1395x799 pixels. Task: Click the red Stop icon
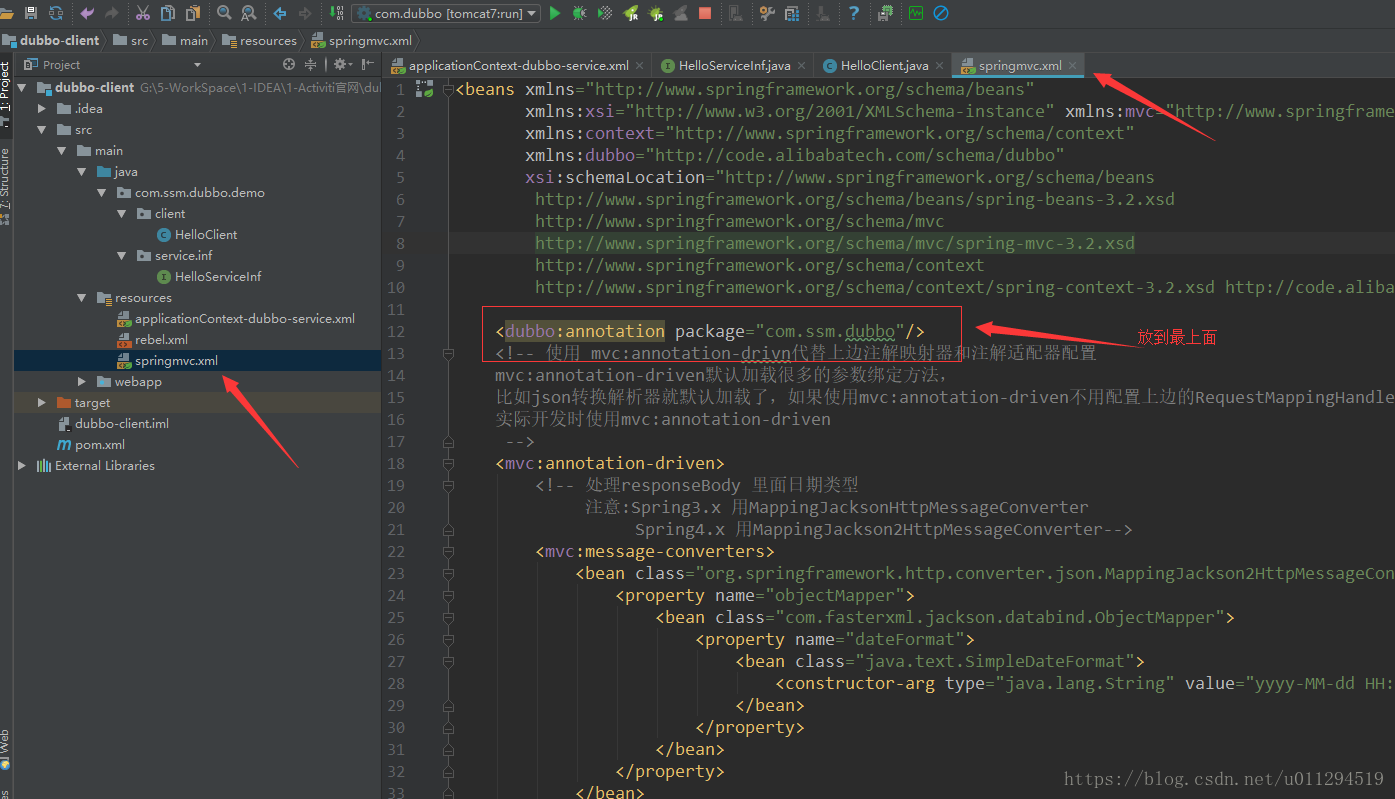coord(705,13)
